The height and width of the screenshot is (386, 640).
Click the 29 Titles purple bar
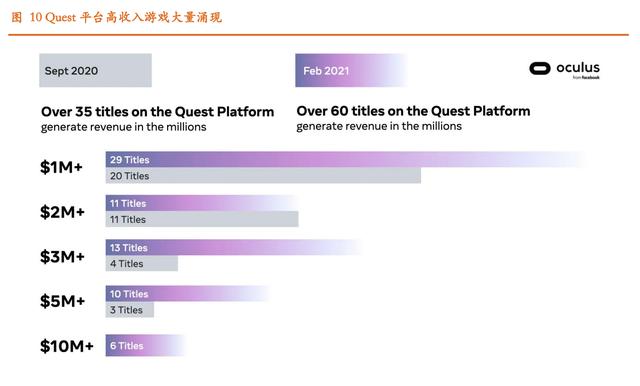[x=346, y=160]
